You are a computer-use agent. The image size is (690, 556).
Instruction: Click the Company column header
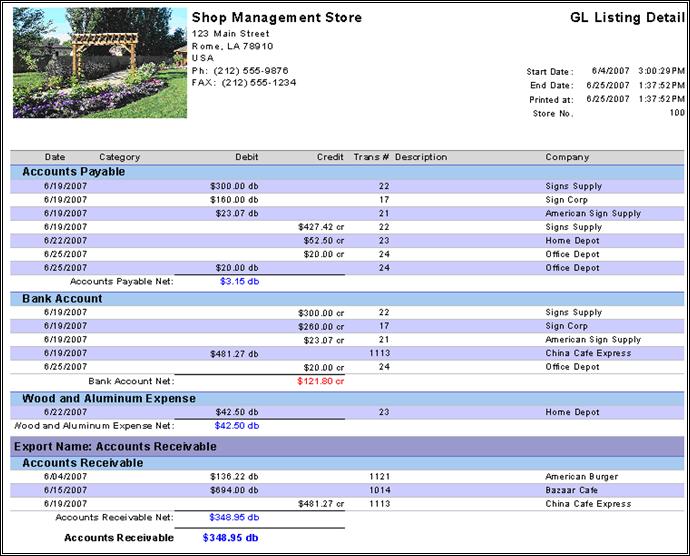(x=567, y=157)
